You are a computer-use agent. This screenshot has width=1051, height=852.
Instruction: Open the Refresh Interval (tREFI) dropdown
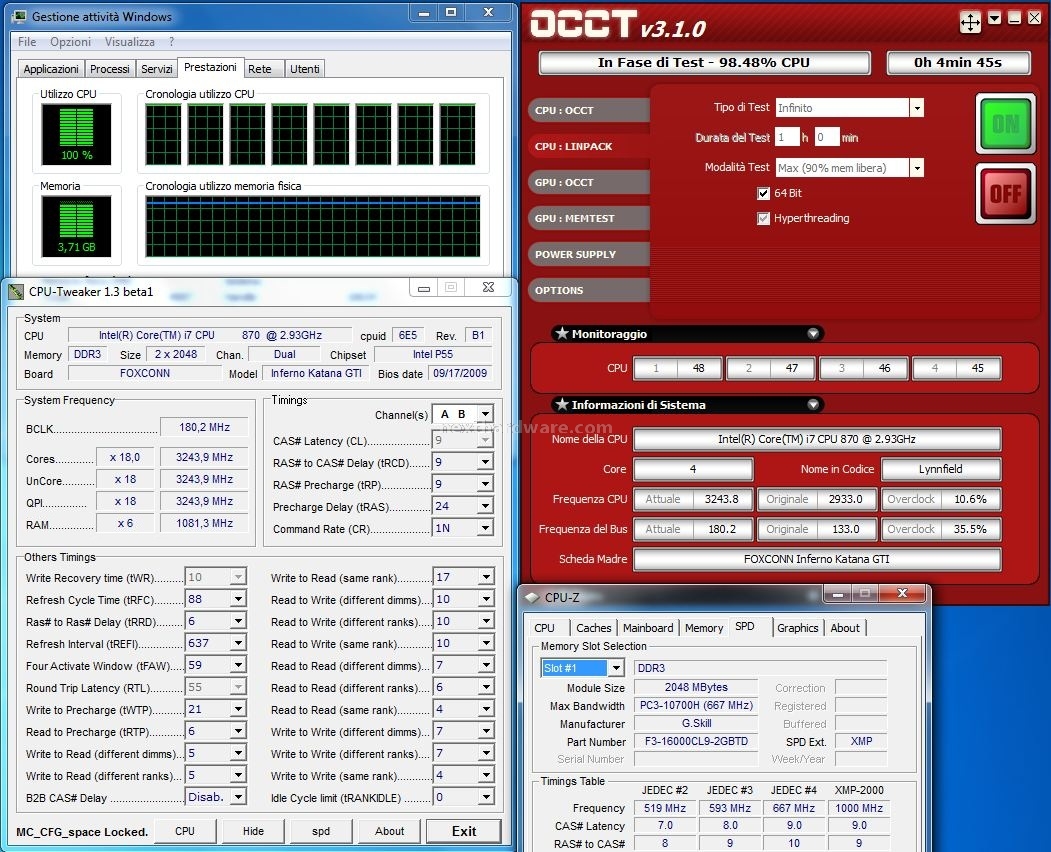[x=238, y=643]
